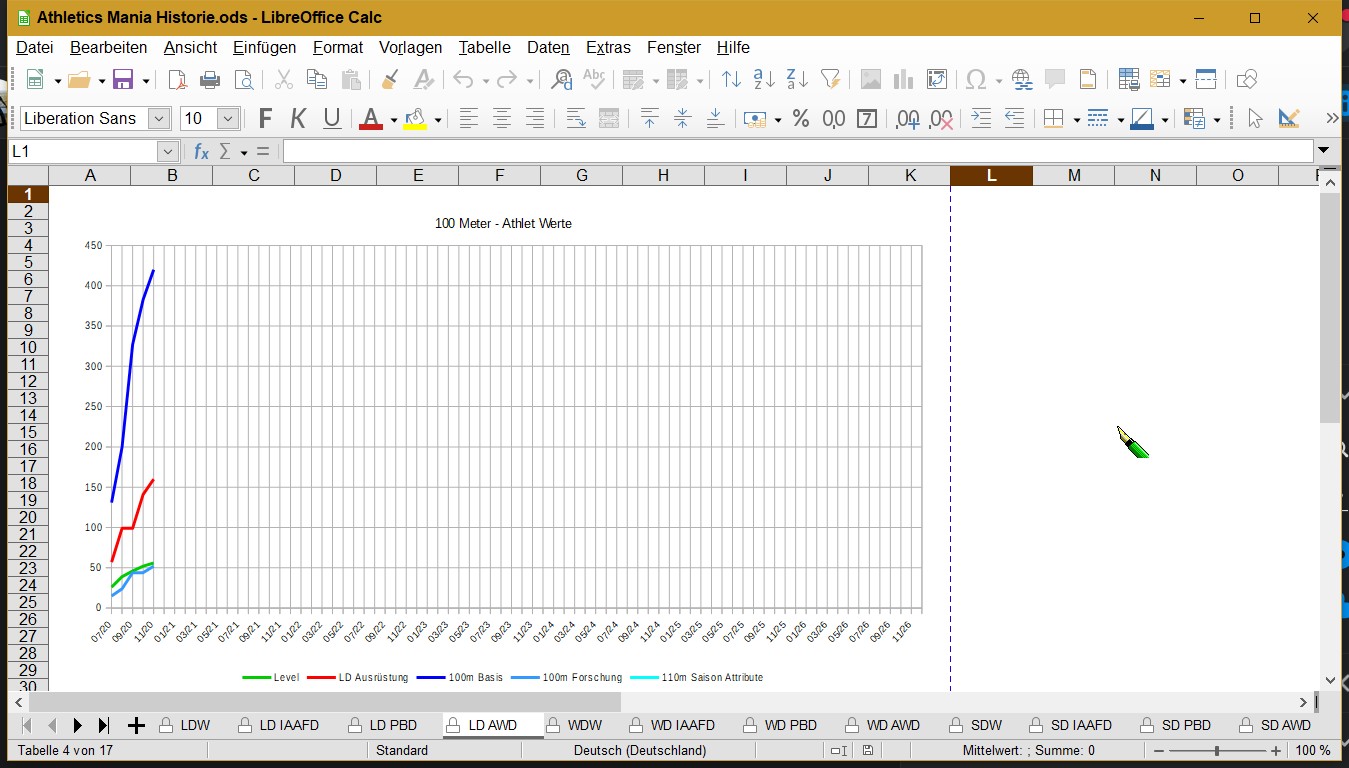This screenshot has height=768, width=1349.
Task: Format cell as number 0,0
Action: 834,119
